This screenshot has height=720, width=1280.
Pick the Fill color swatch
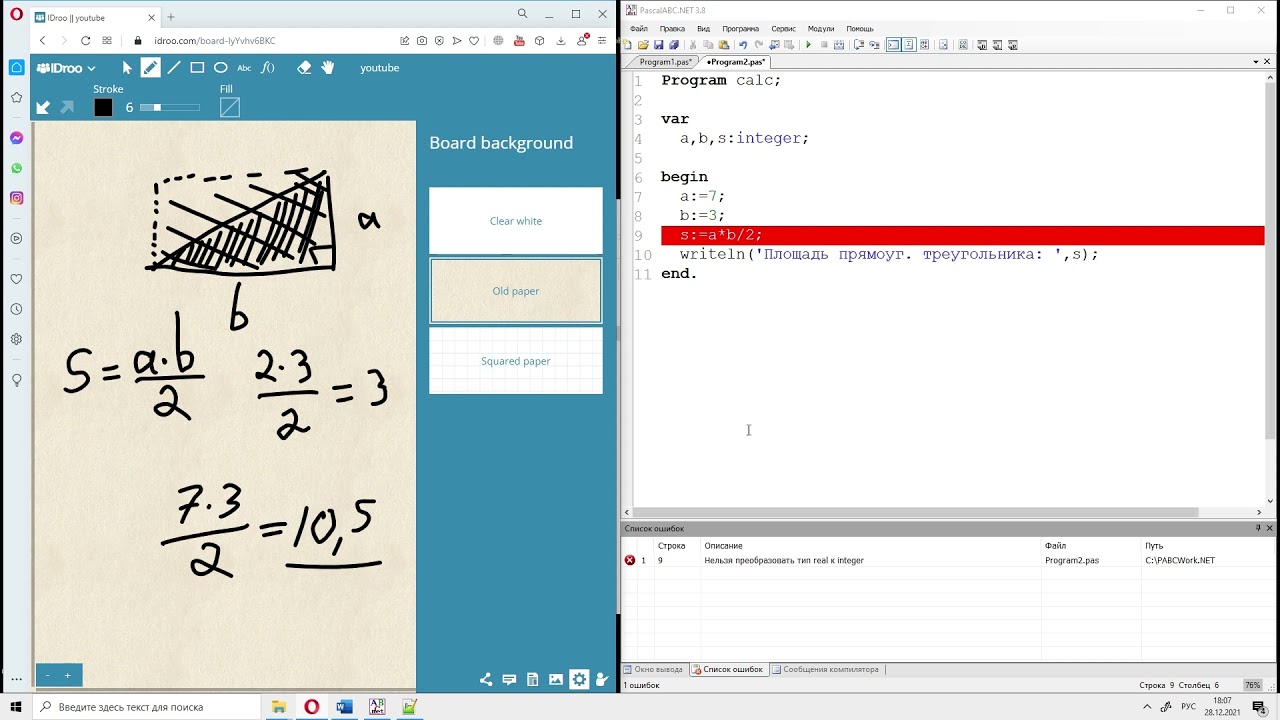click(230, 108)
